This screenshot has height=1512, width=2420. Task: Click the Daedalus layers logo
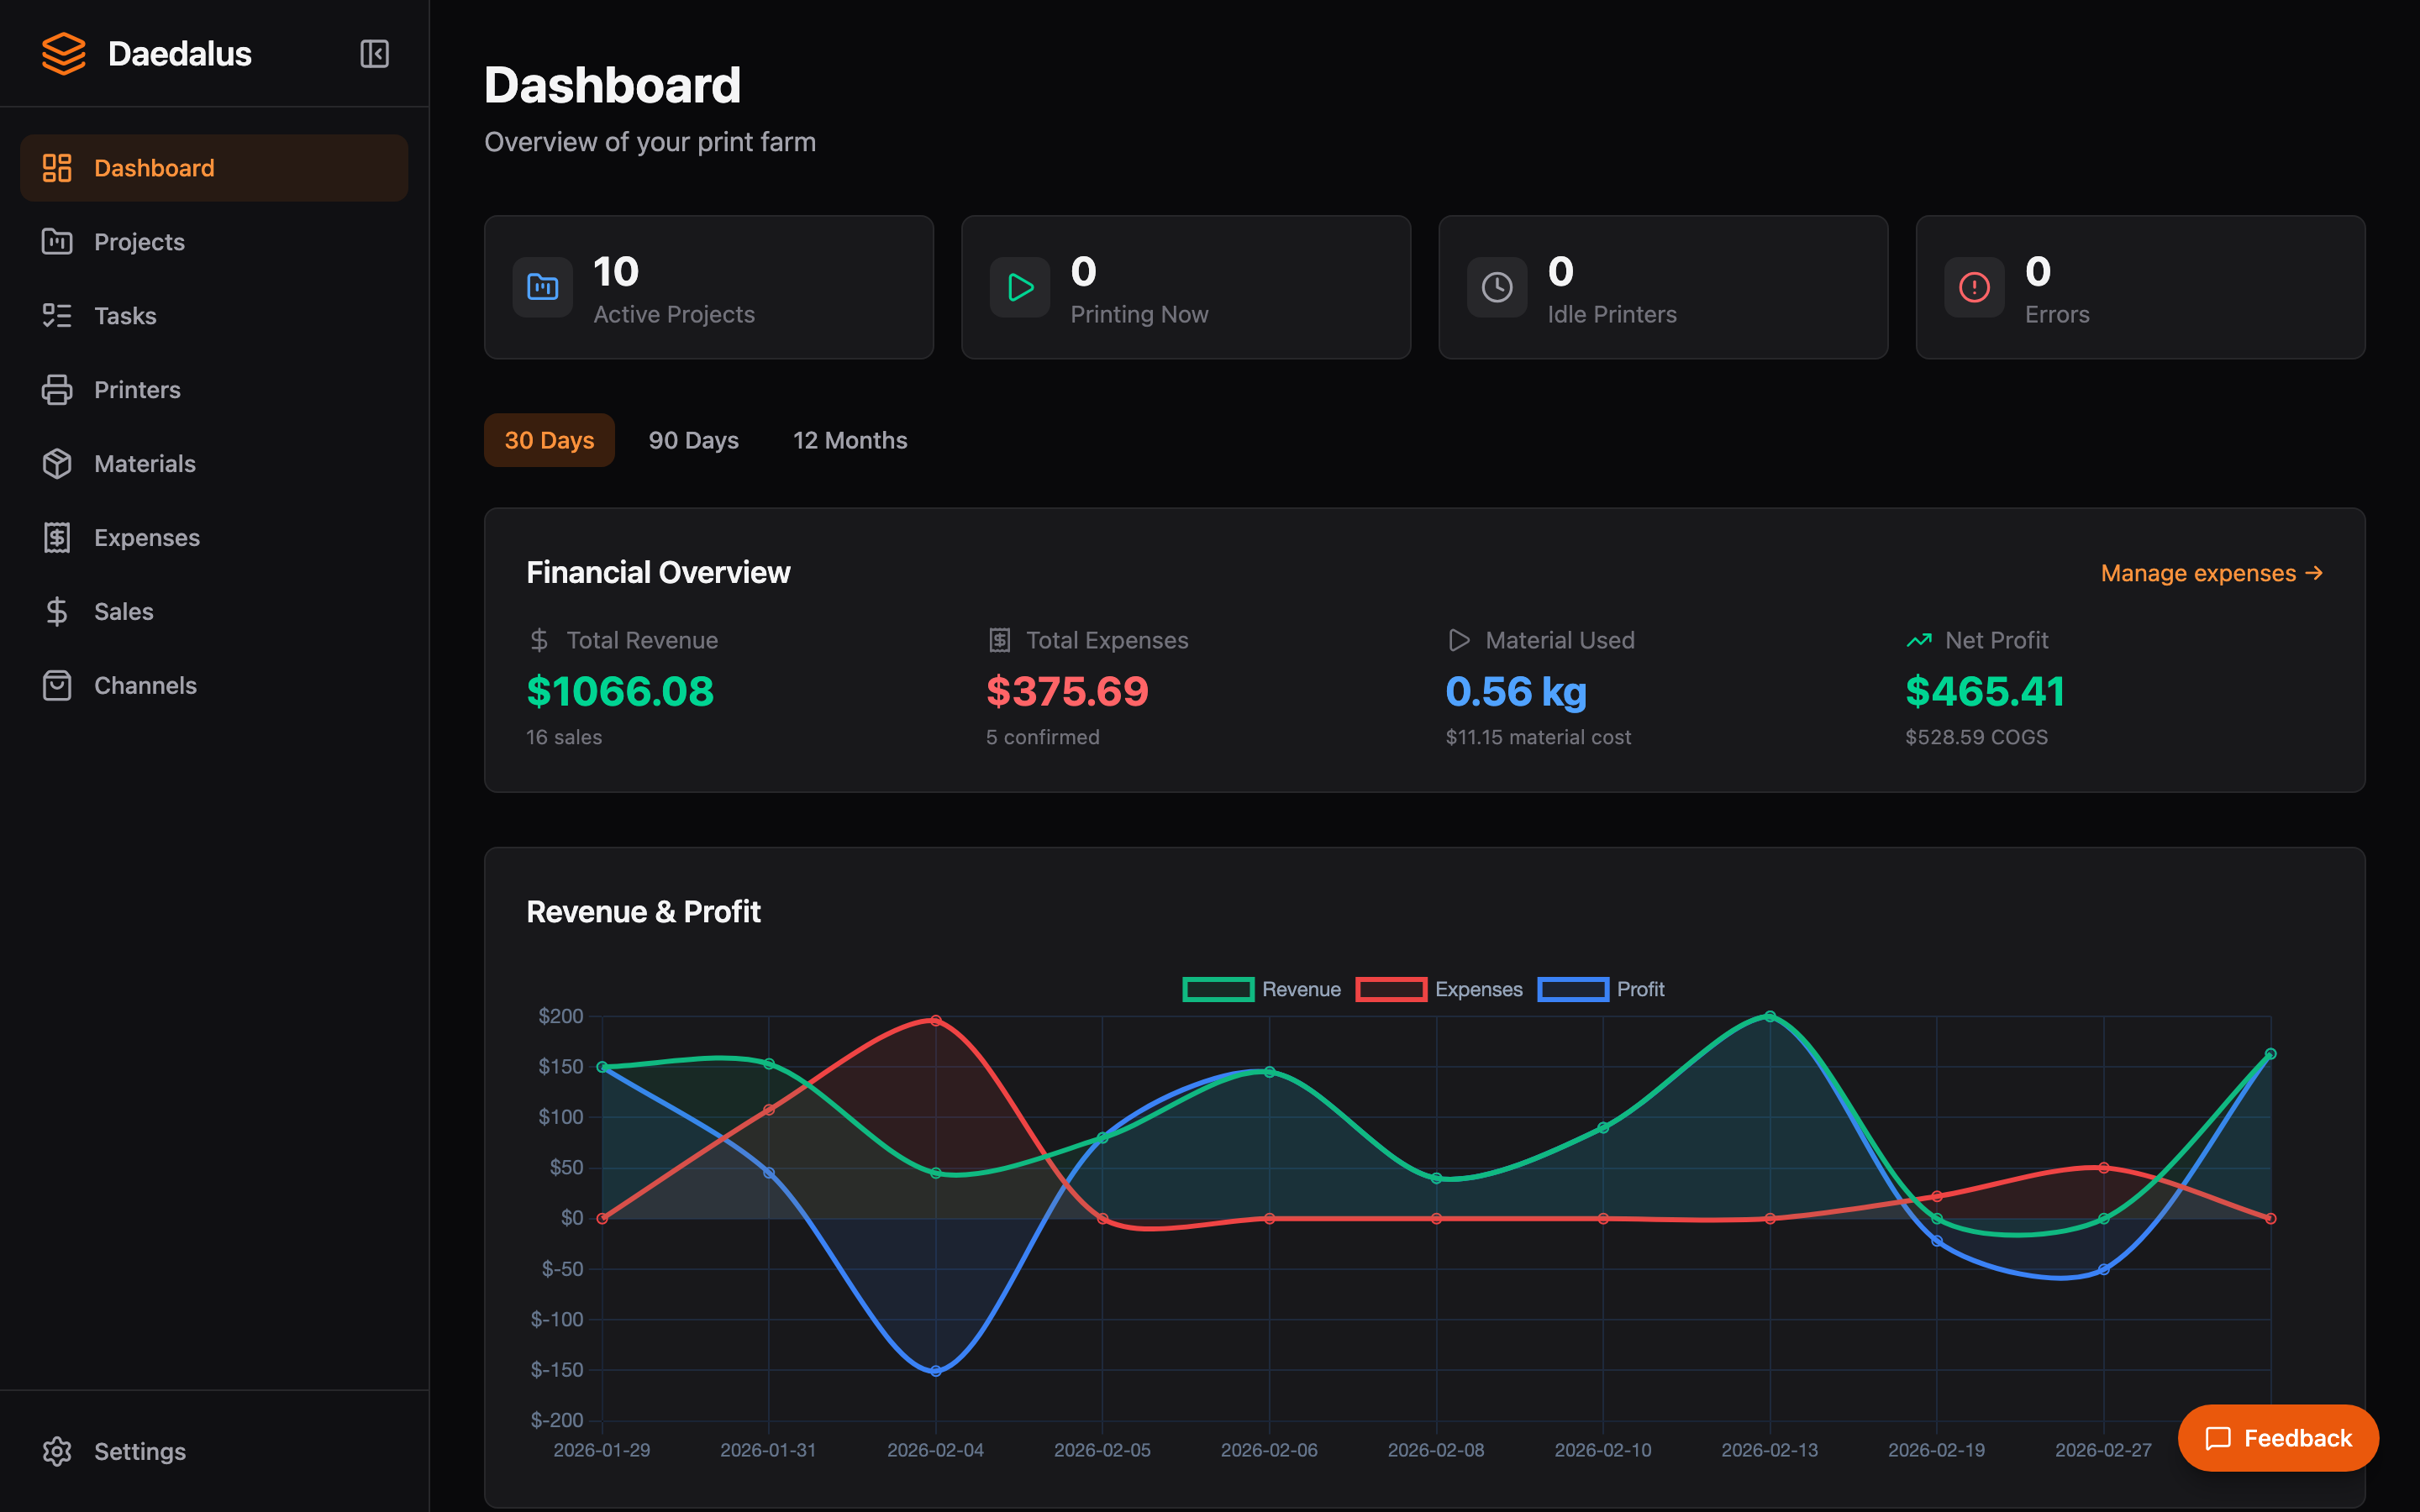coord(63,54)
